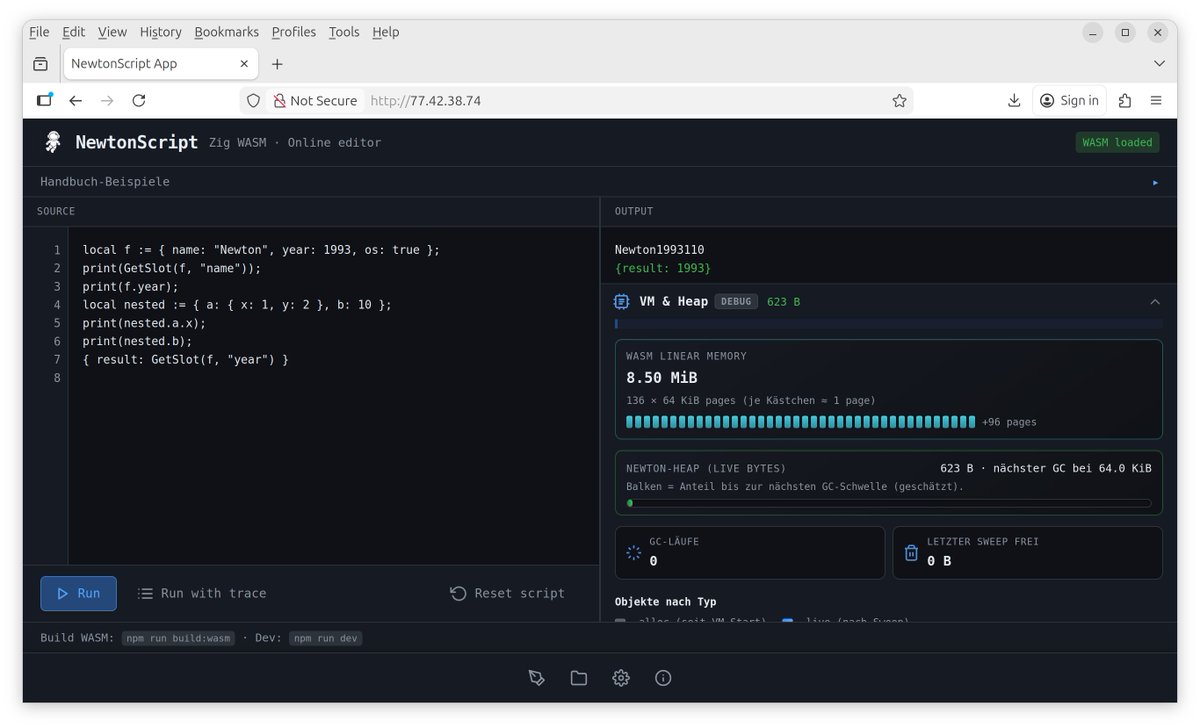Open tracking protection shield icon
The width and height of the screenshot is (1200, 728).
[253, 100]
